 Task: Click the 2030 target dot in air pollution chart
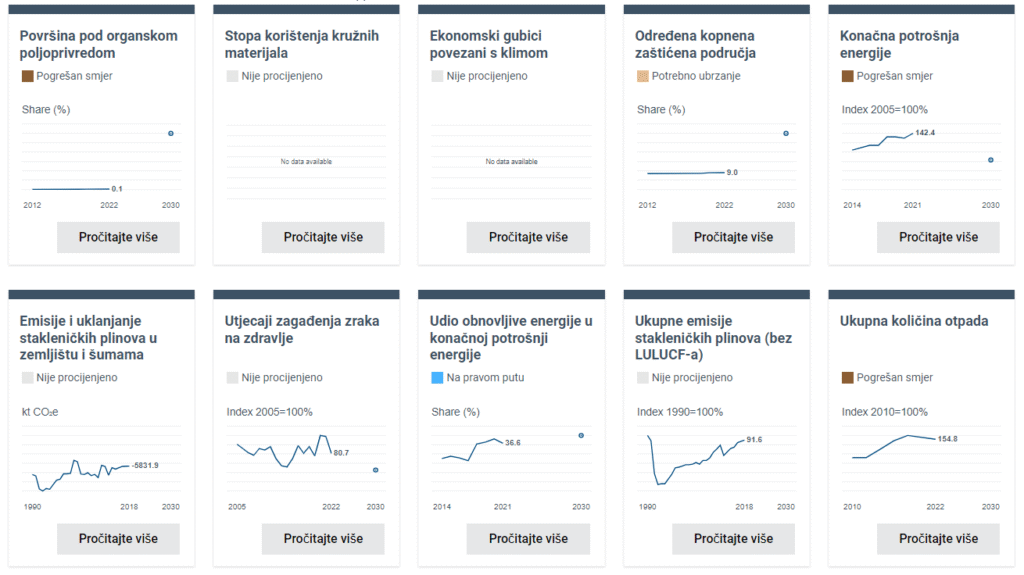376,469
